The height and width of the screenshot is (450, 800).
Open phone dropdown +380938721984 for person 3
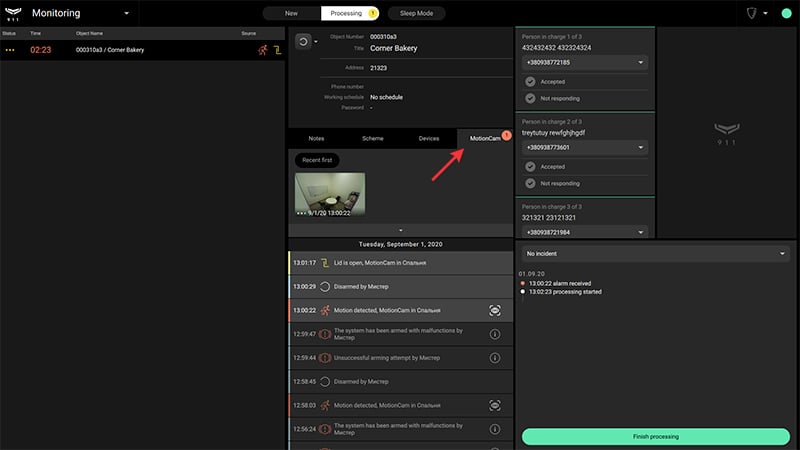click(x=585, y=232)
